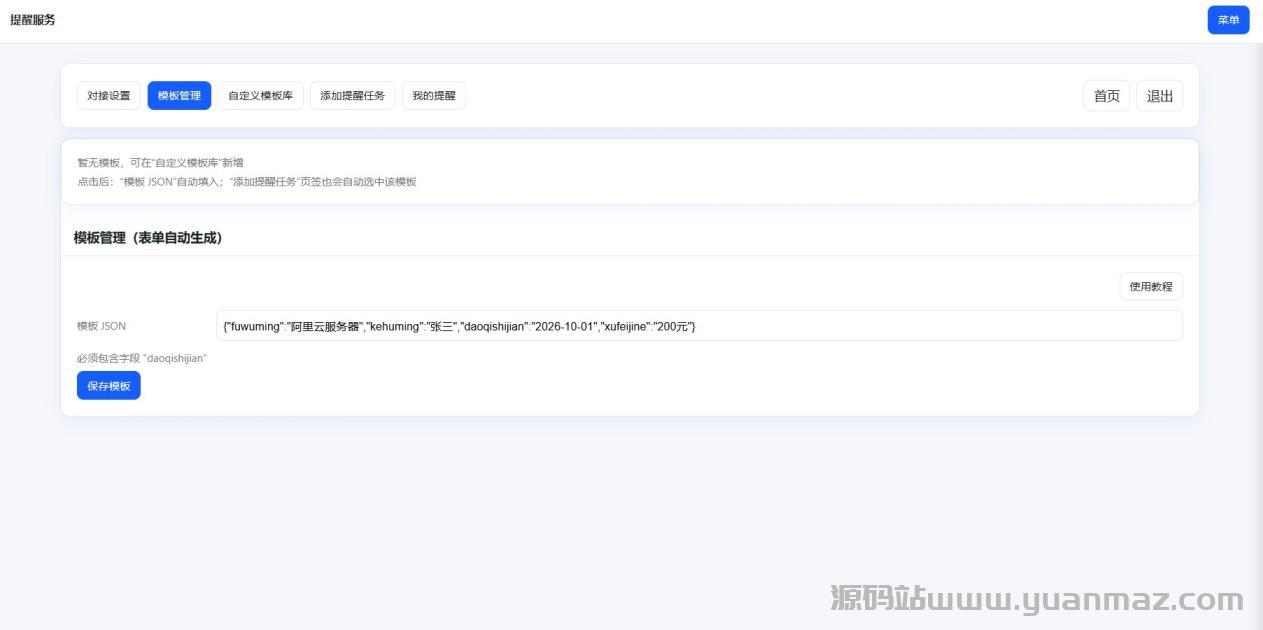The width and height of the screenshot is (1263, 630).
Task: Place cursor on 2026-10-01 in JSON field
Action: click(565, 326)
